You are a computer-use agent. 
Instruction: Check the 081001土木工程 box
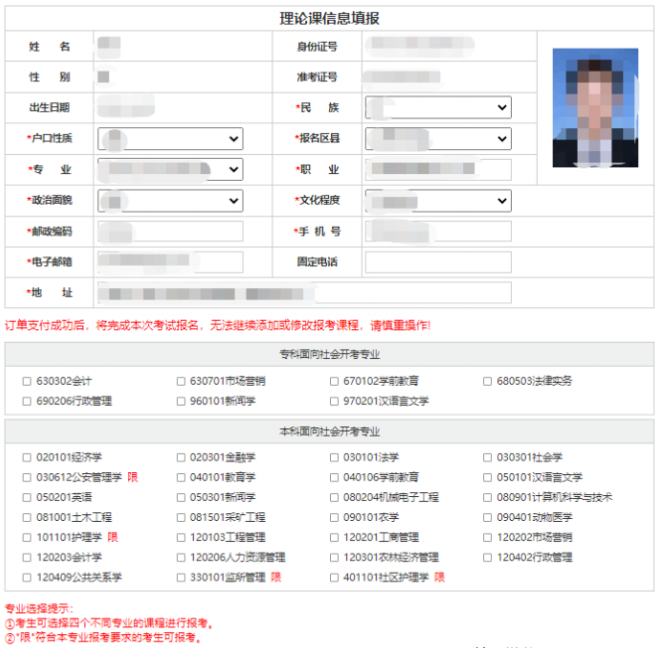27,518
